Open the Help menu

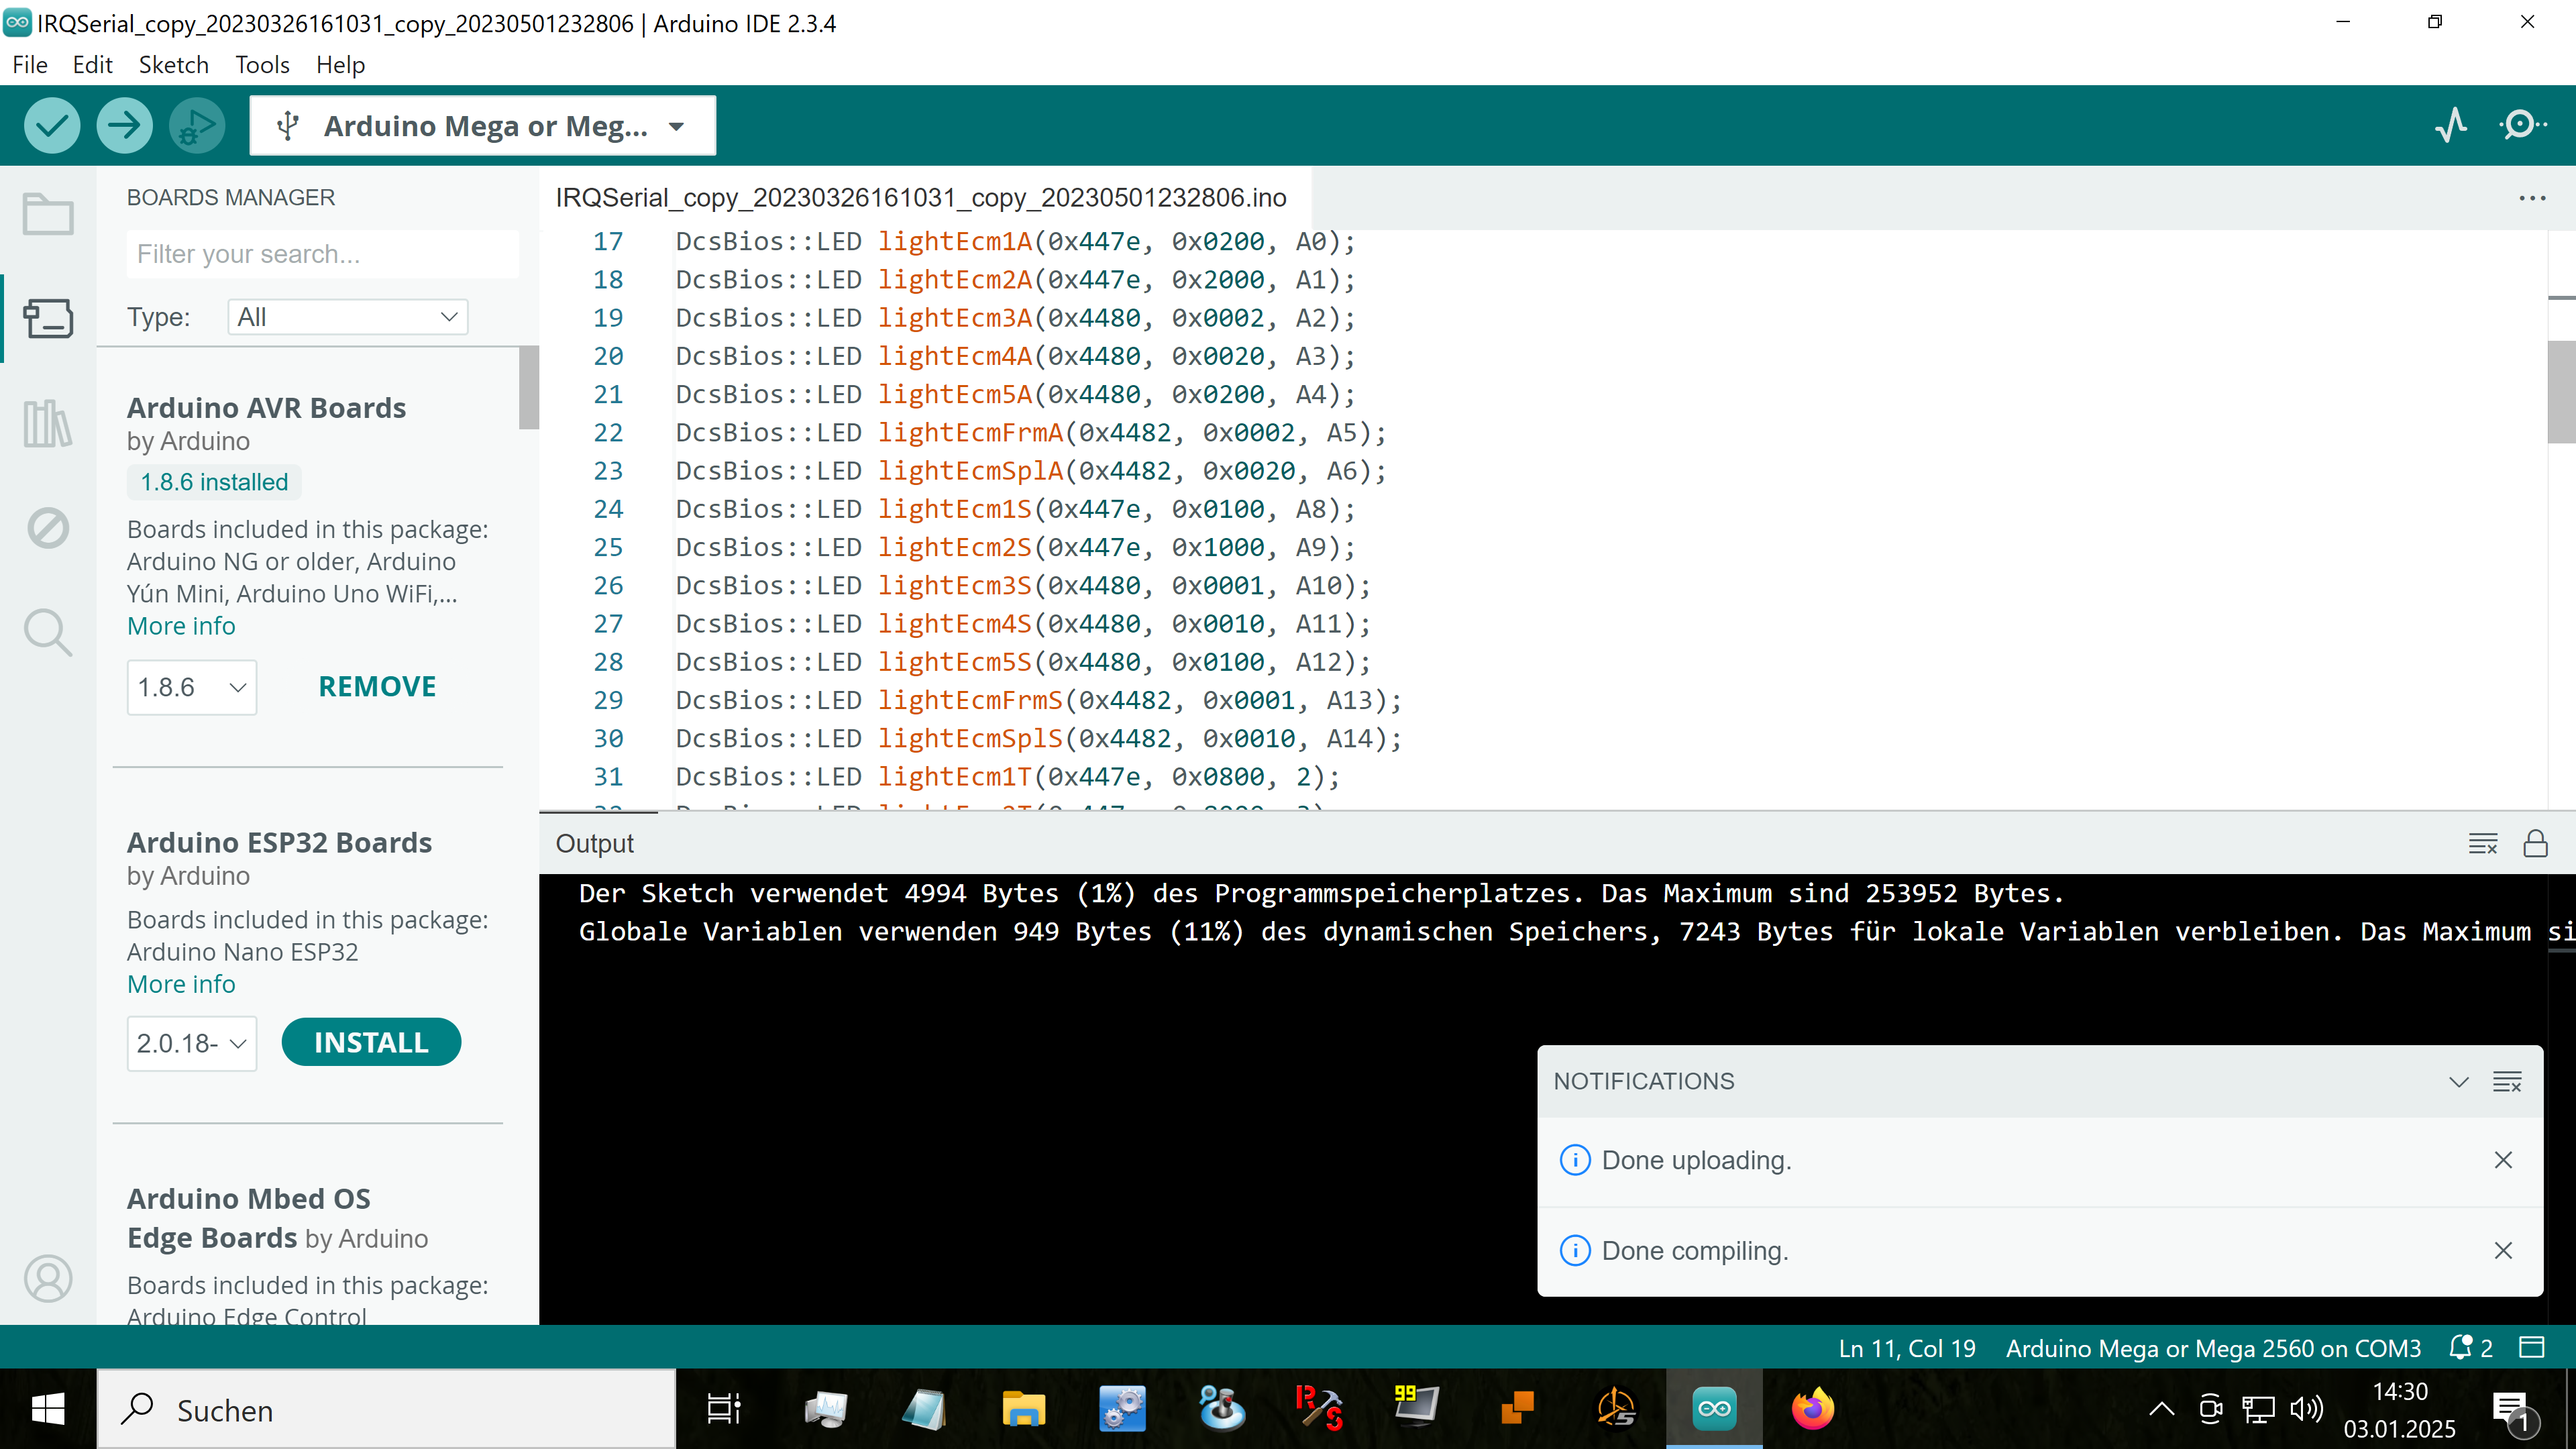[340, 65]
